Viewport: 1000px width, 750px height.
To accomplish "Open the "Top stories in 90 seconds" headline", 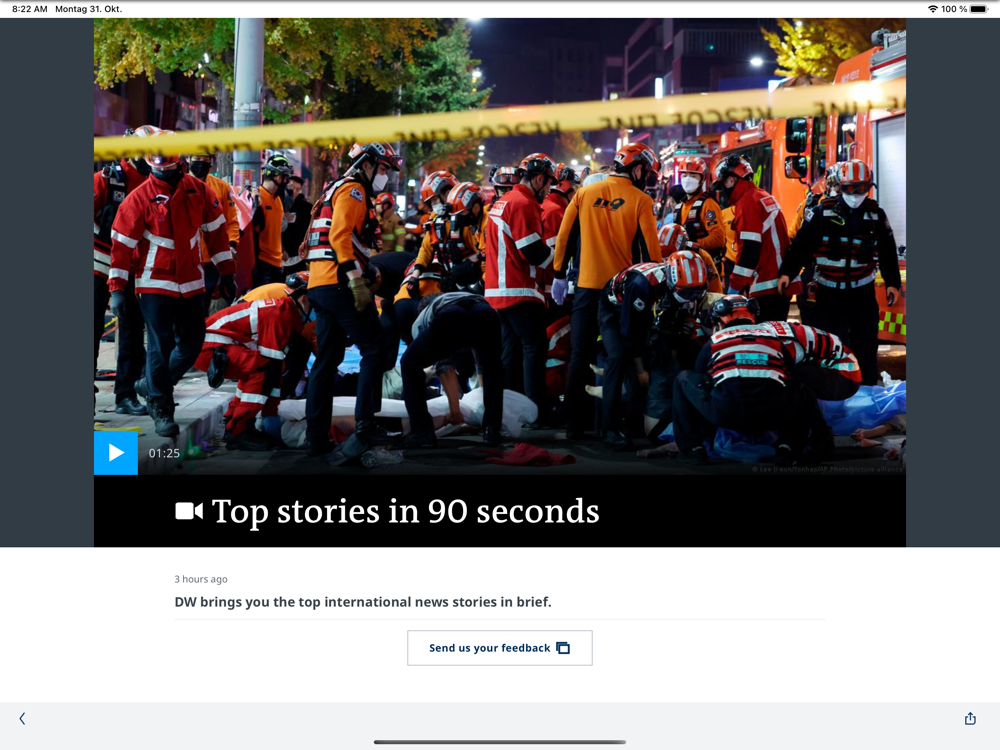I will coord(406,511).
